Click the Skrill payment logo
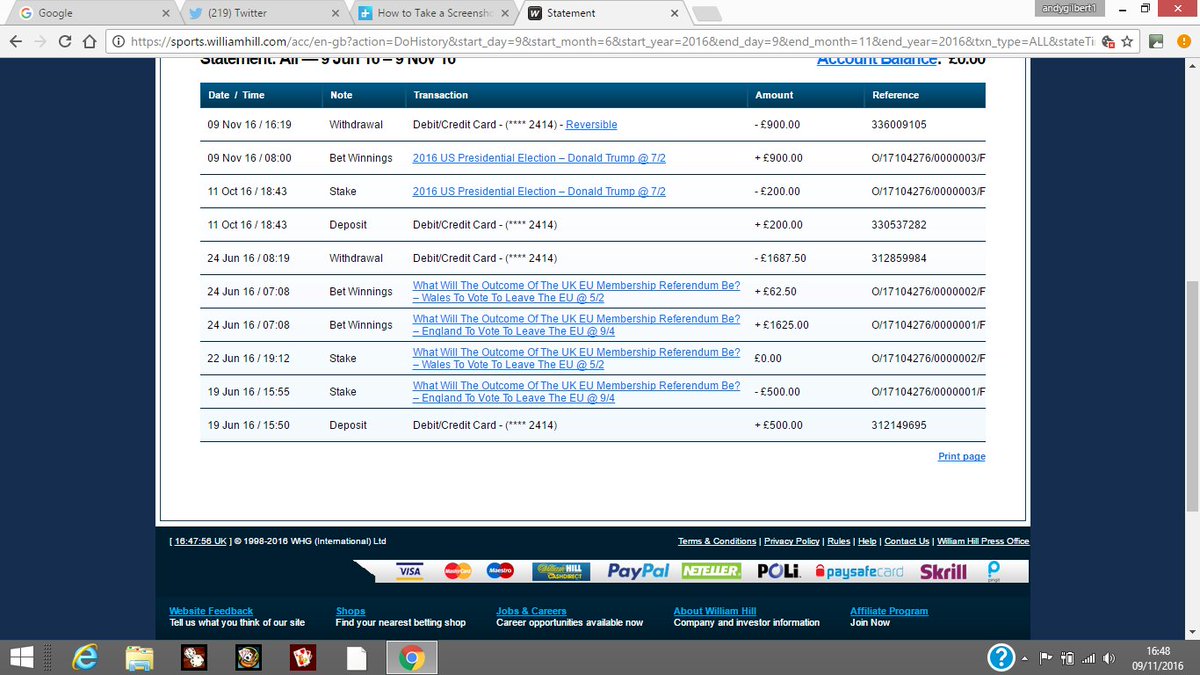This screenshot has width=1200, height=675. coord(943,572)
